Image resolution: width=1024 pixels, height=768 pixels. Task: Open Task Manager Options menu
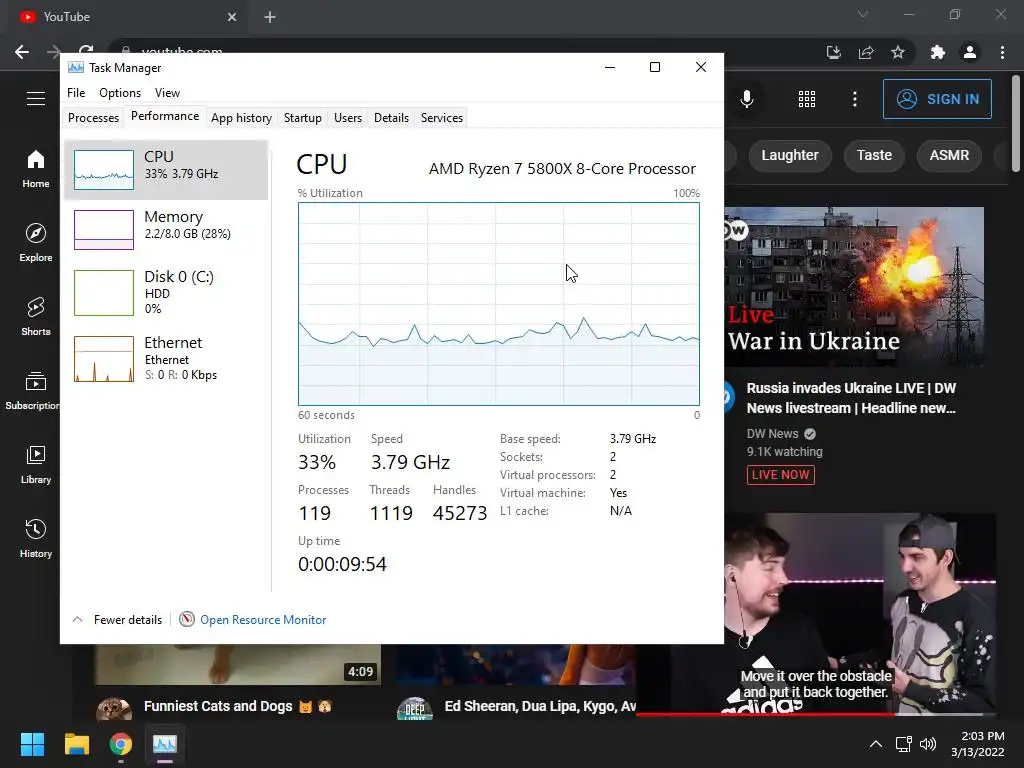click(x=120, y=93)
